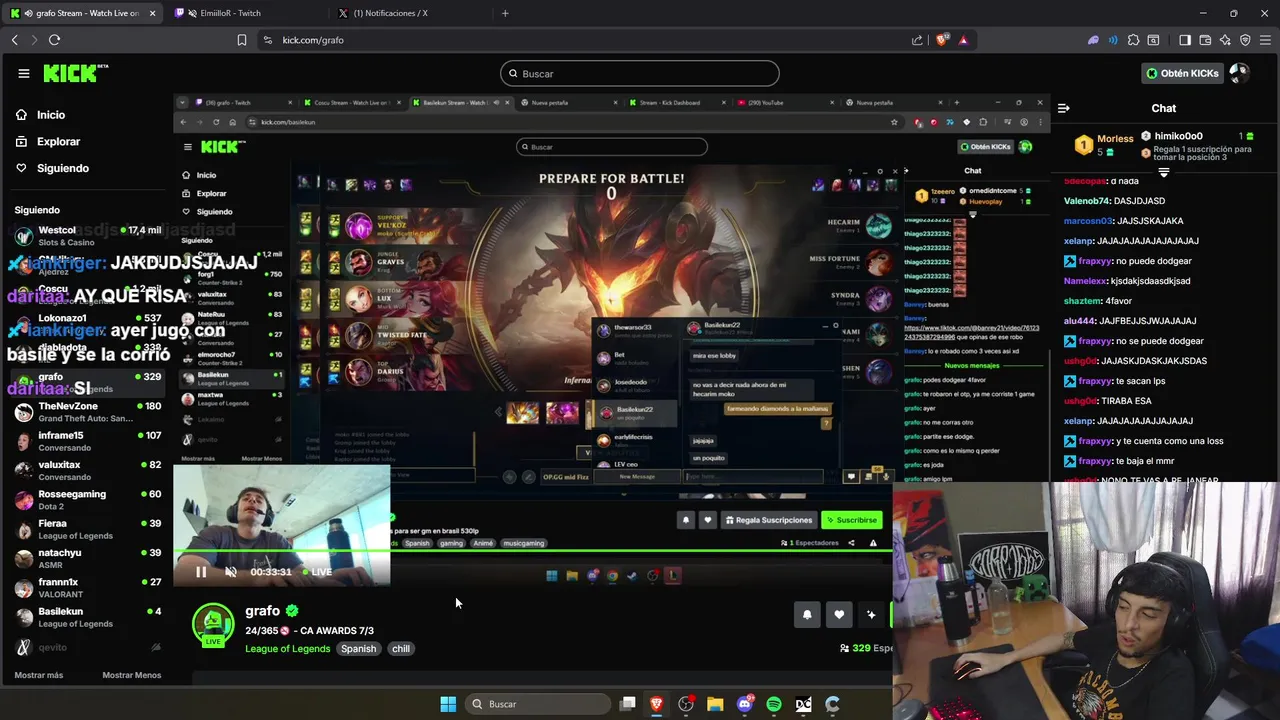Collapse the chat panel arrow icon
The width and height of the screenshot is (1280, 720).
tap(1064, 108)
